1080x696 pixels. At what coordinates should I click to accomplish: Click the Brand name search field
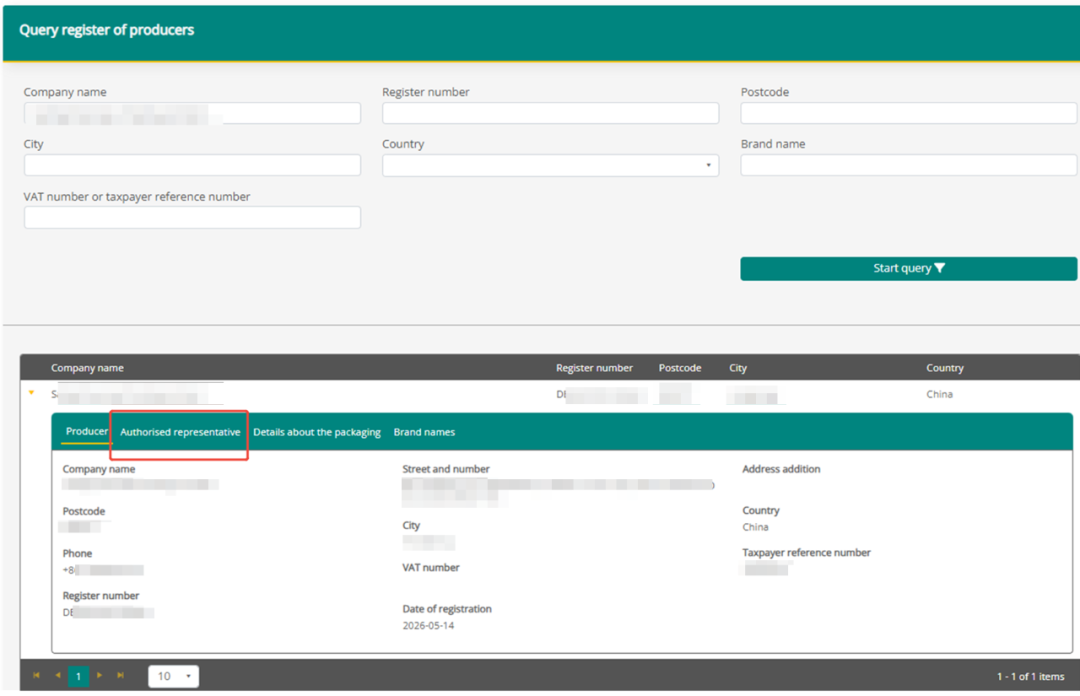coord(908,165)
